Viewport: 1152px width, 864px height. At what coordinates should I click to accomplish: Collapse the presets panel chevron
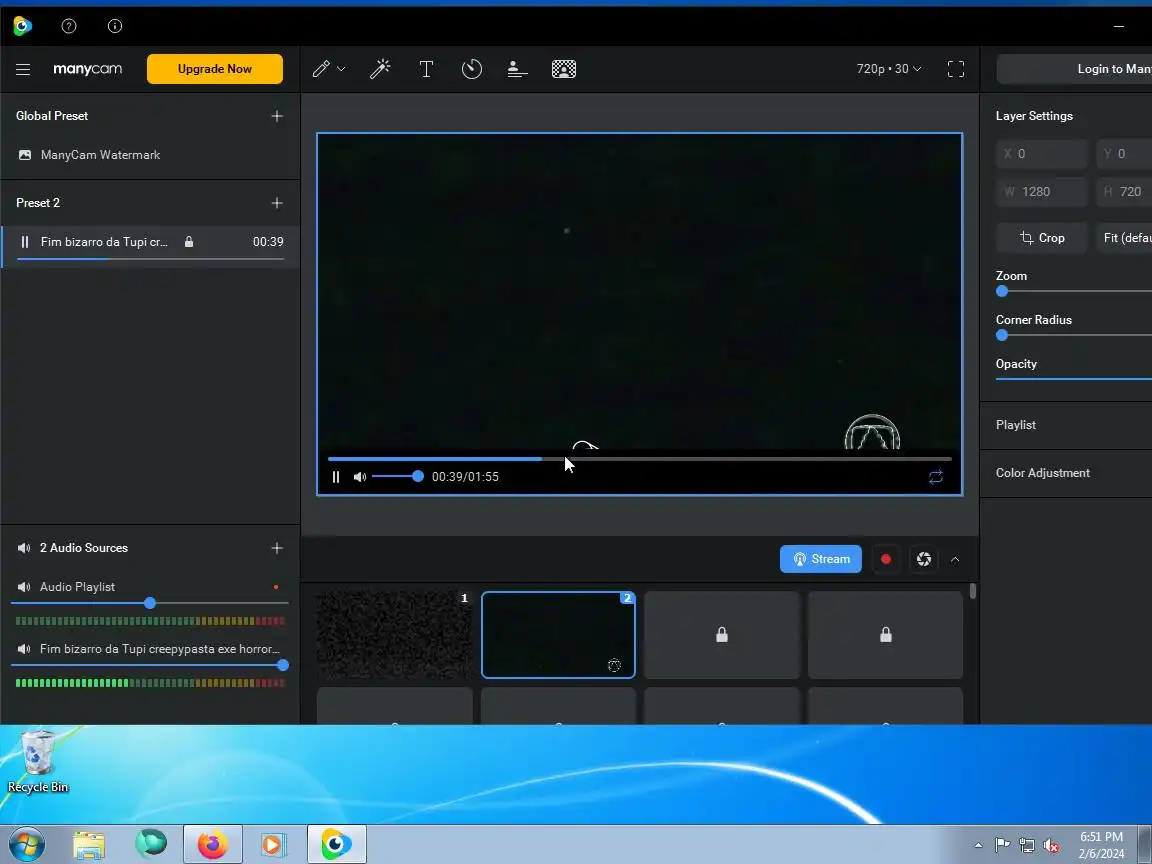(955, 559)
